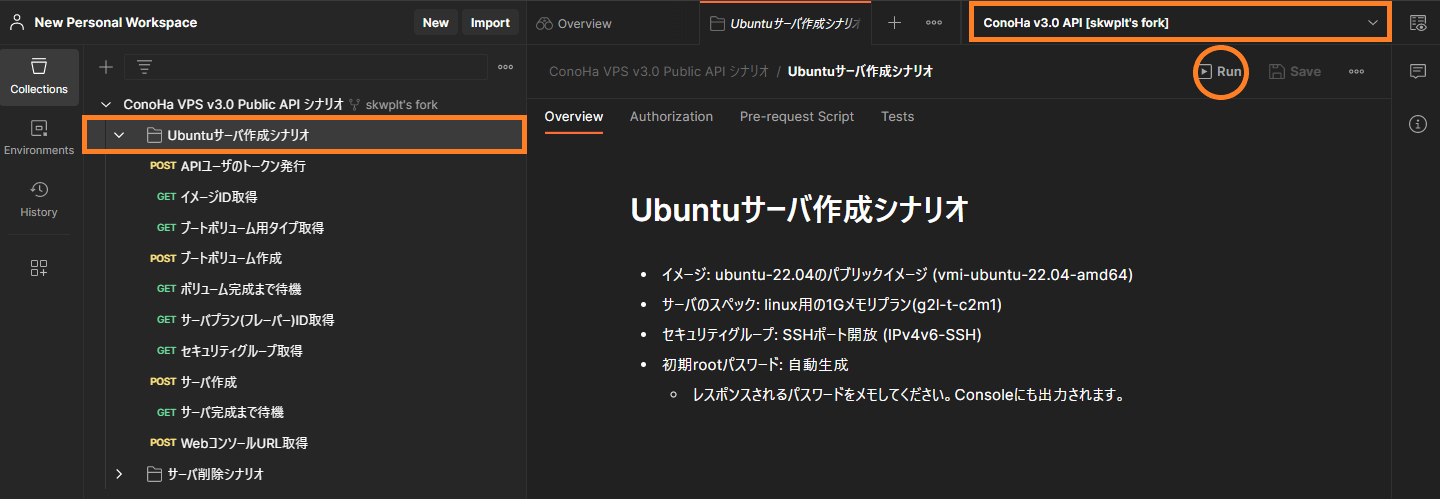Open the POST WebコンソールURL取得 request
The image size is (1440, 499).
304,443
